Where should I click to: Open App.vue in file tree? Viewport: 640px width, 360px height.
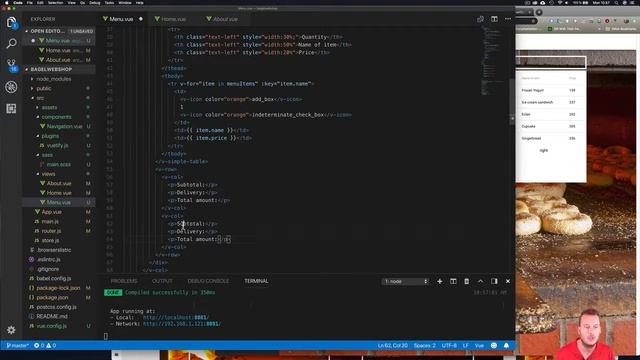51,212
